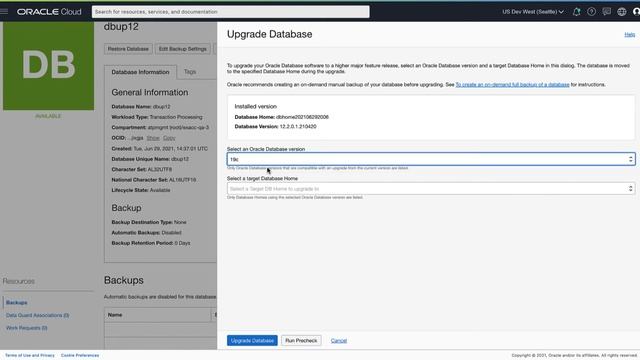640x360 pixels.
Task: Click the green DB database icon
Action: pos(48,66)
